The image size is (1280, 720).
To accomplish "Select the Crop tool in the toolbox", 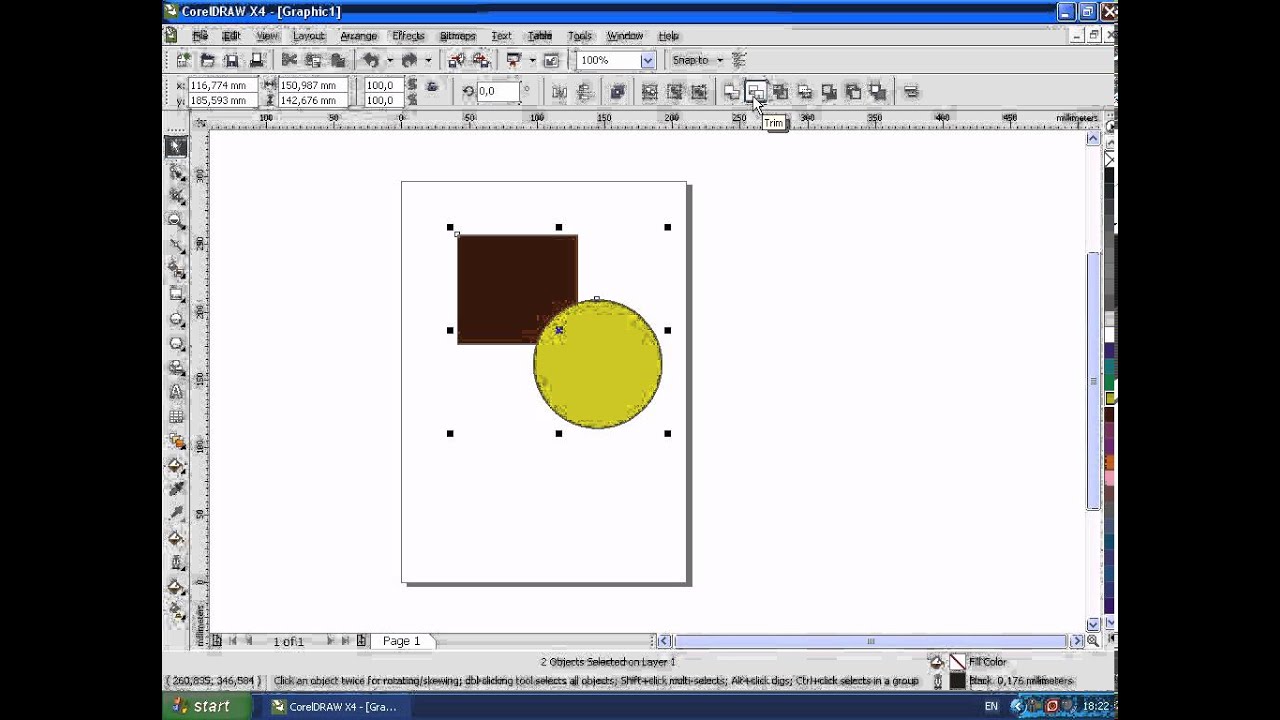I will pyautogui.click(x=176, y=196).
